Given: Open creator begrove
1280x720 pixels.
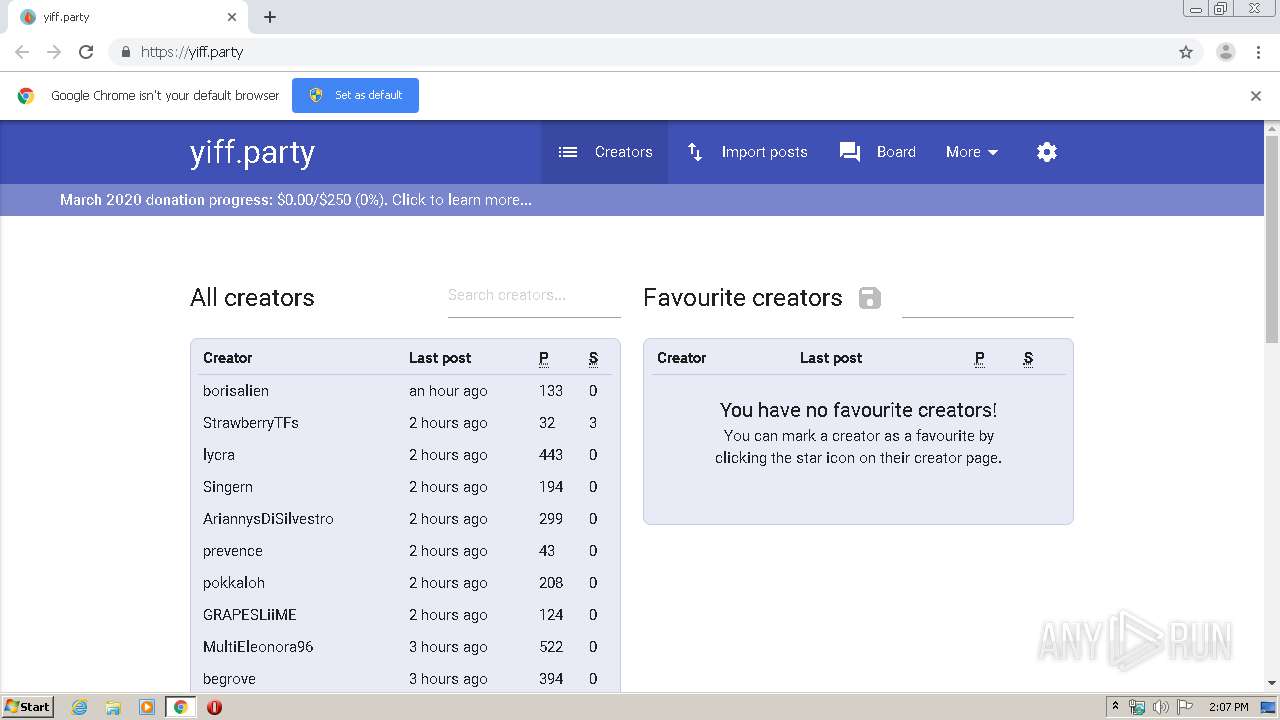Looking at the screenshot, I should click(229, 679).
